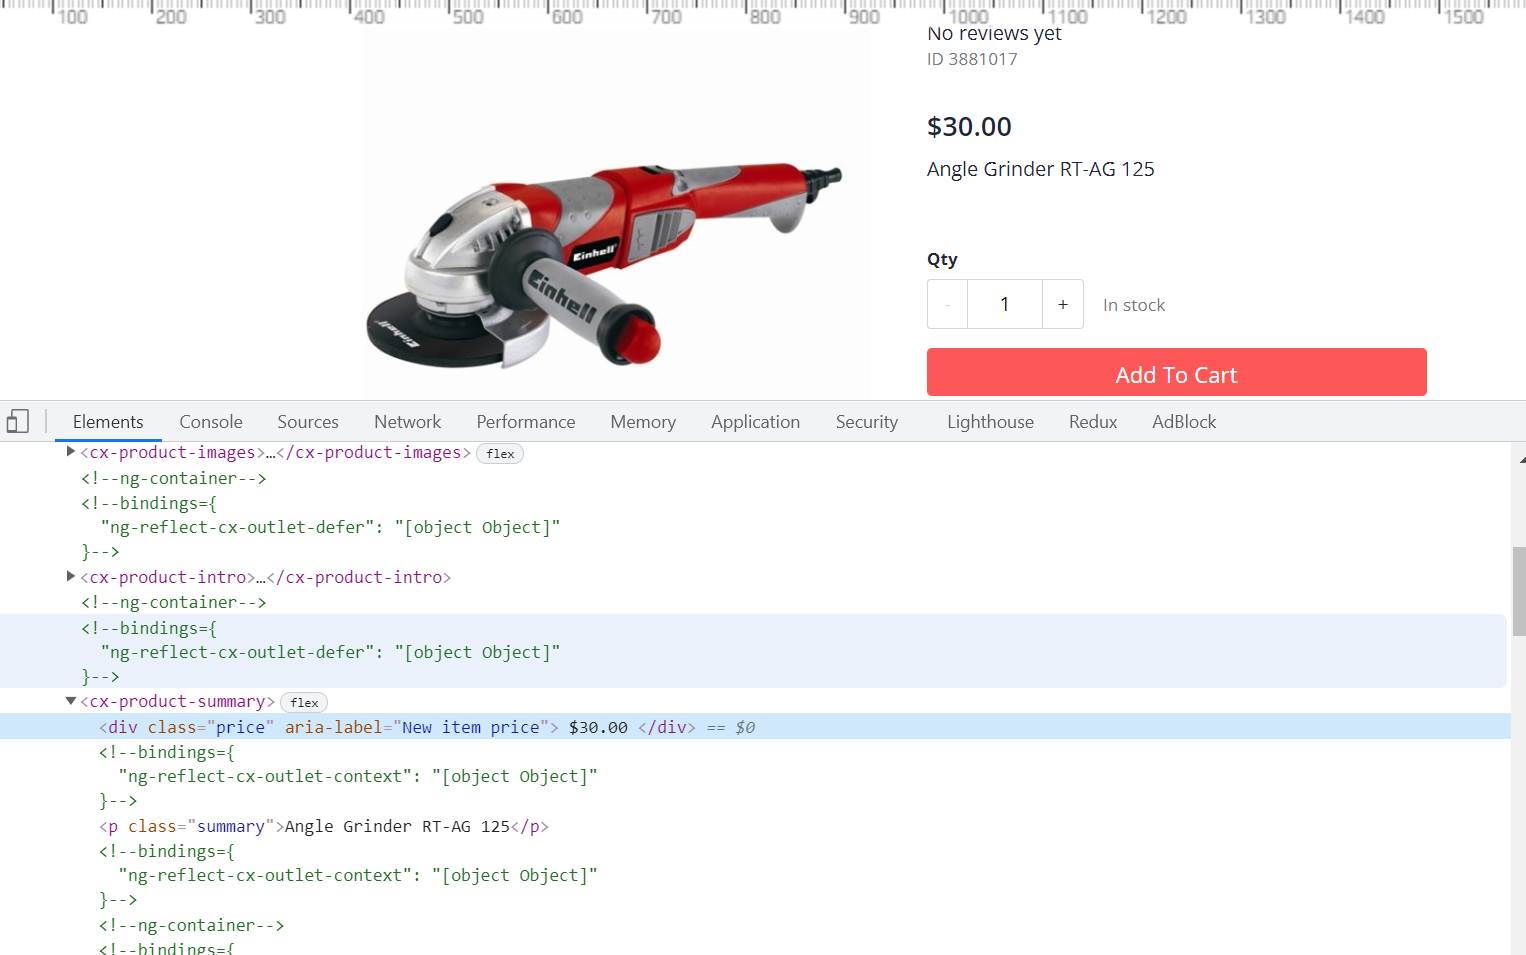Select the cx-product-intro element row
1526x955 pixels.
755,577
